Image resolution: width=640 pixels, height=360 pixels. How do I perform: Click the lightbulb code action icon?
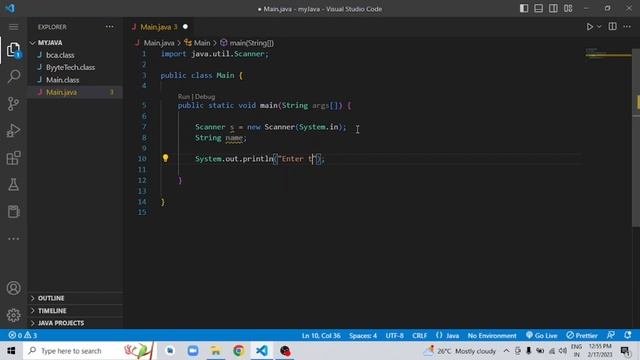(x=165, y=158)
